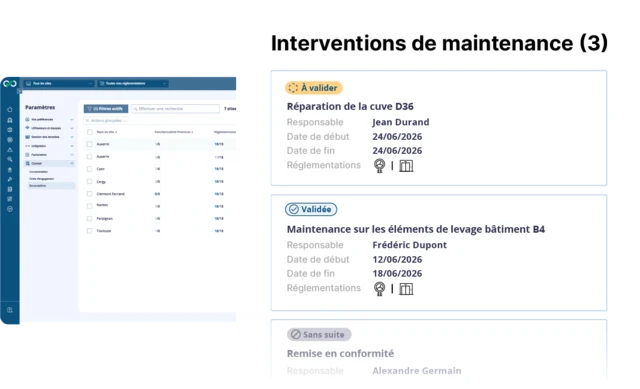Open the Toutes vos réglementations dropdown

coord(132,83)
